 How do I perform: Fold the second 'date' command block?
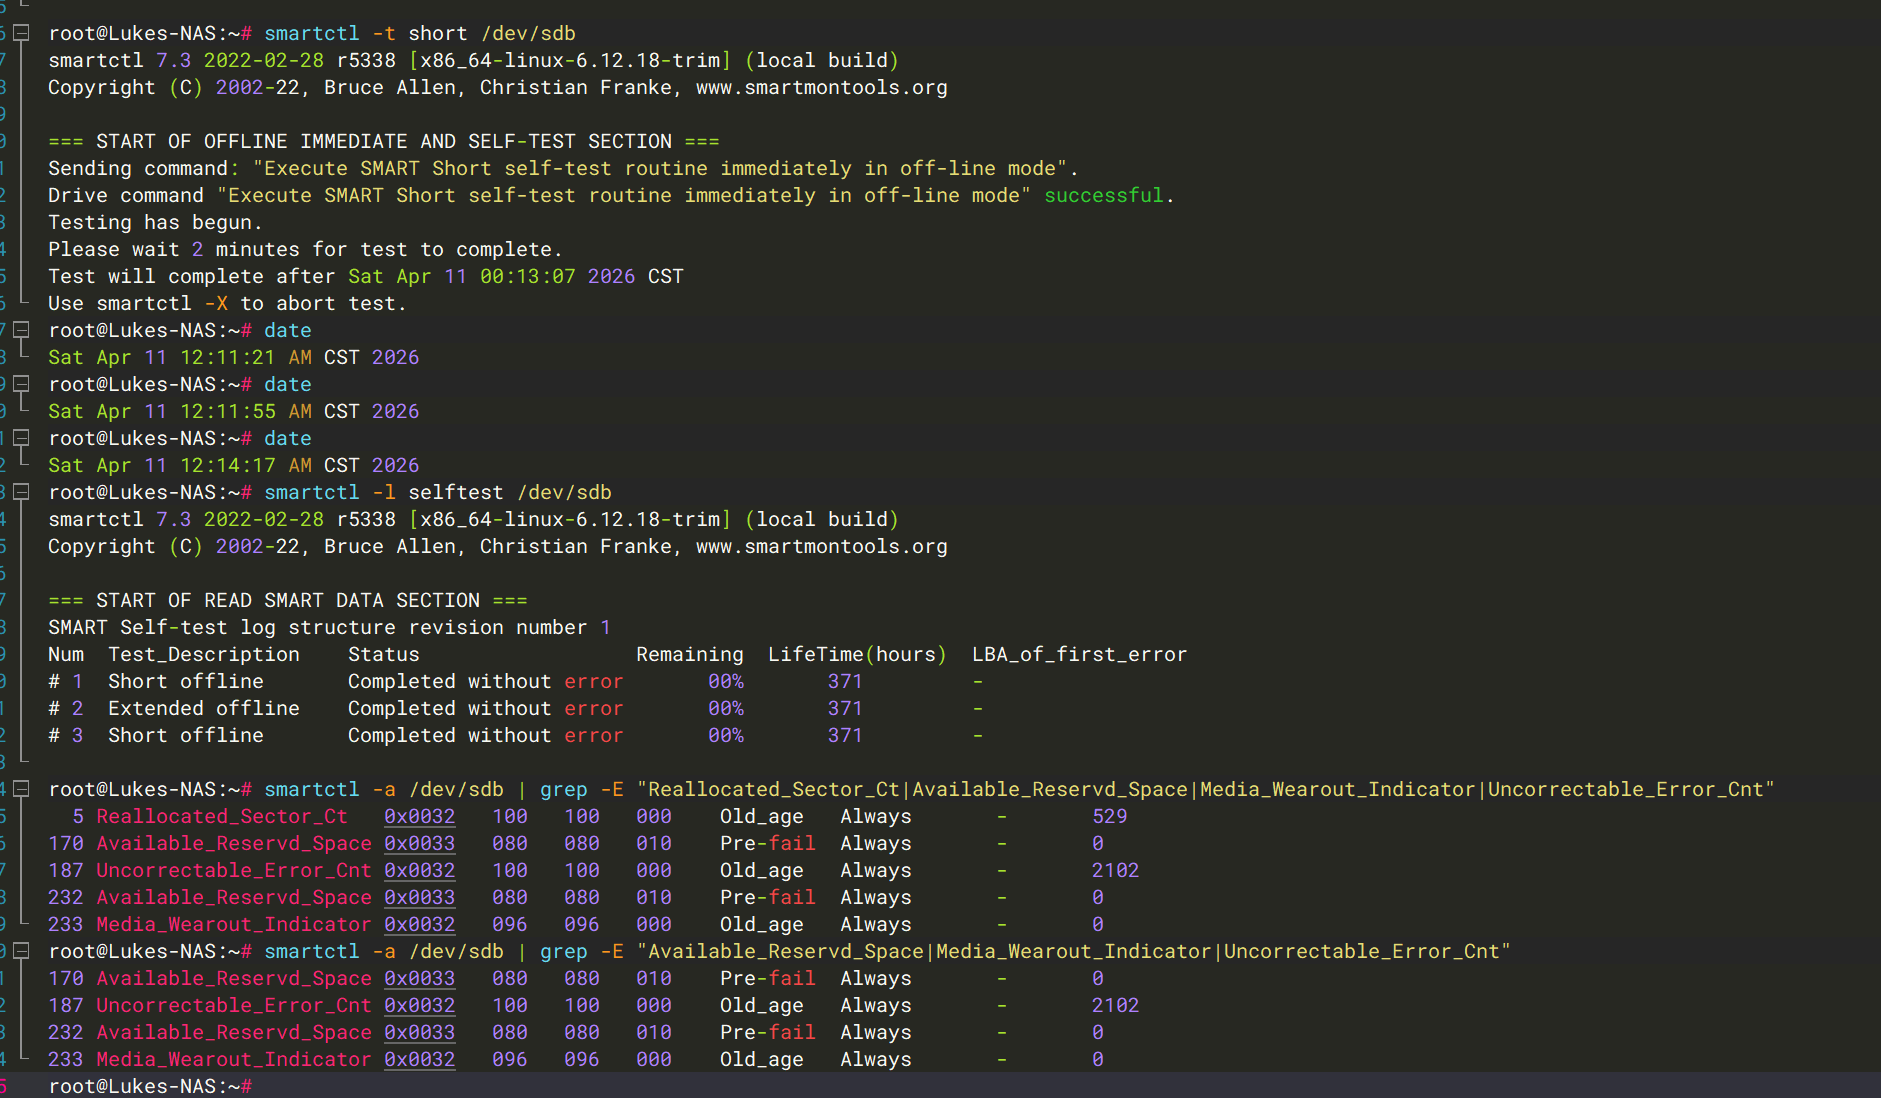(x=21, y=384)
